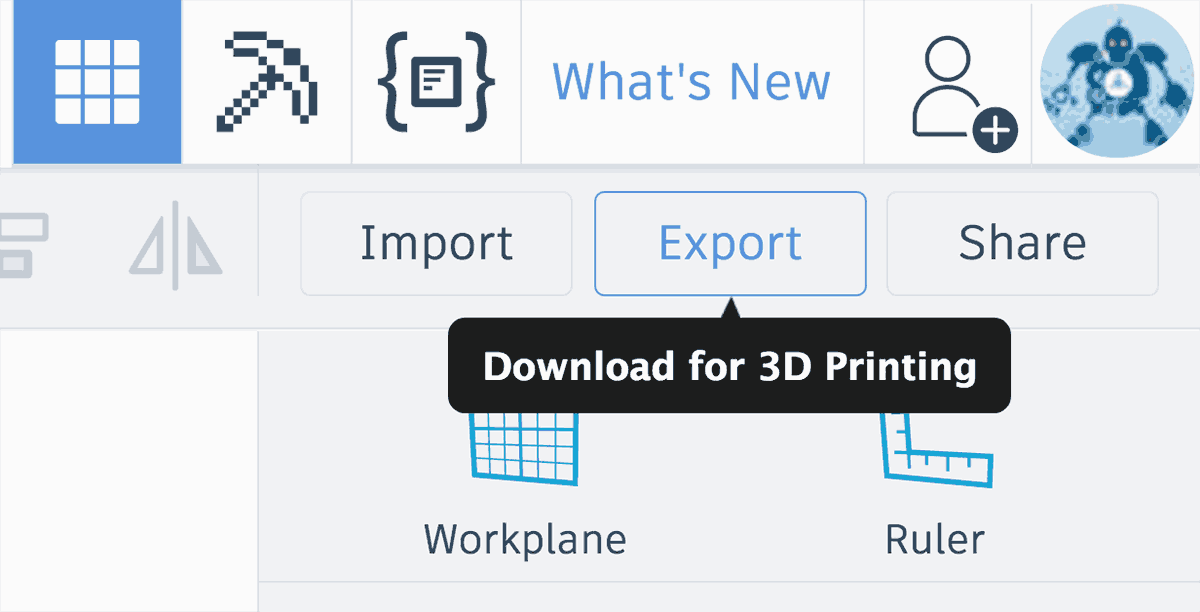The image size is (1200, 612).
Task: Open the Blocks pickaxe mode
Action: [267, 82]
